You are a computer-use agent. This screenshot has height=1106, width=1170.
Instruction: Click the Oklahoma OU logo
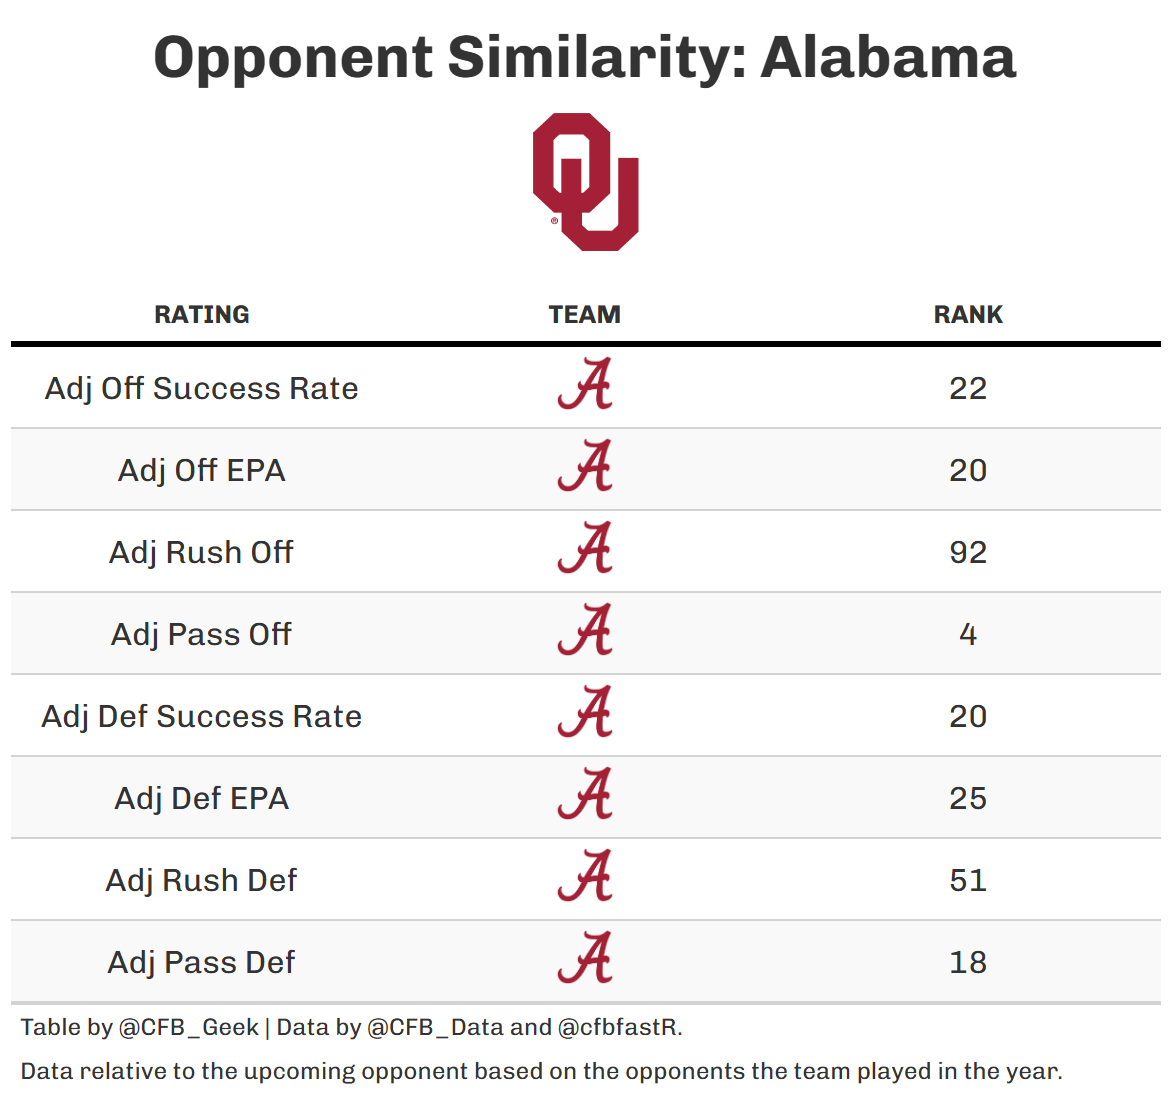585,181
